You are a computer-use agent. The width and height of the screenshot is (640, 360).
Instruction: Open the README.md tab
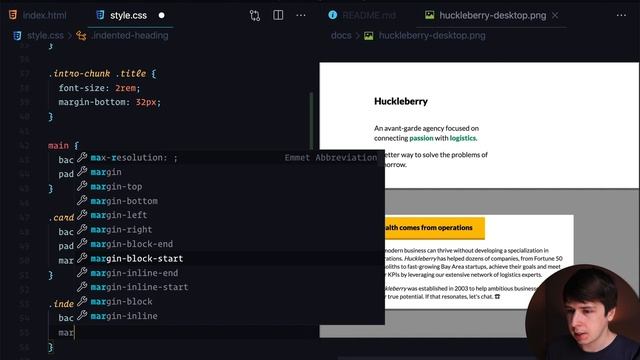pos(369,16)
